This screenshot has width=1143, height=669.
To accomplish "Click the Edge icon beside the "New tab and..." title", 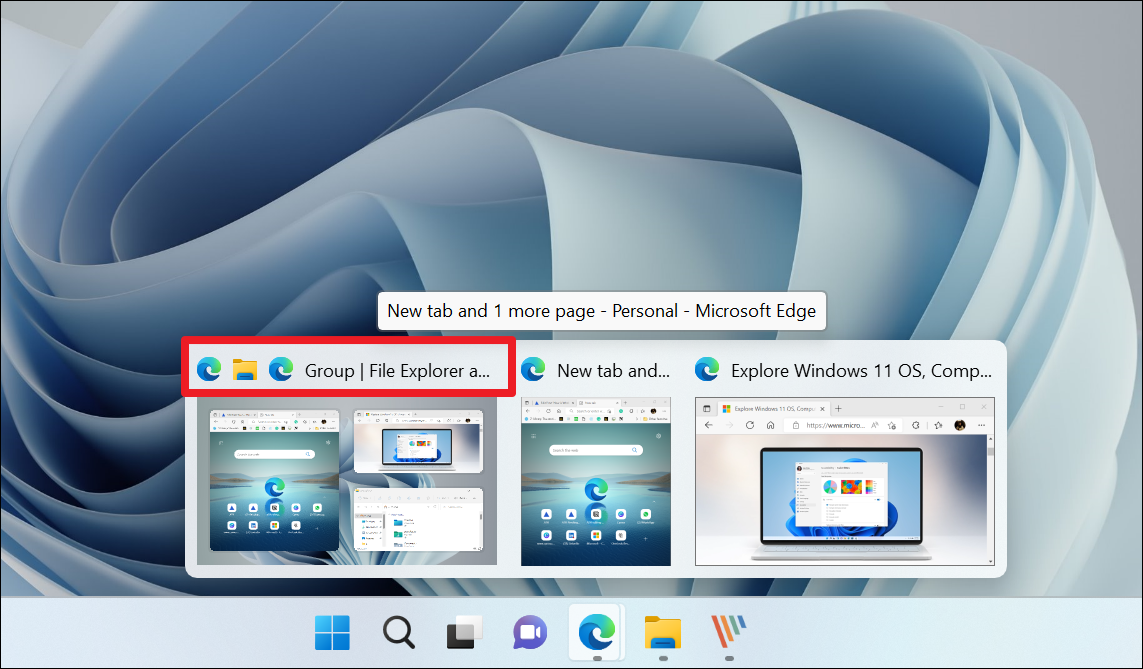I will [x=534, y=370].
